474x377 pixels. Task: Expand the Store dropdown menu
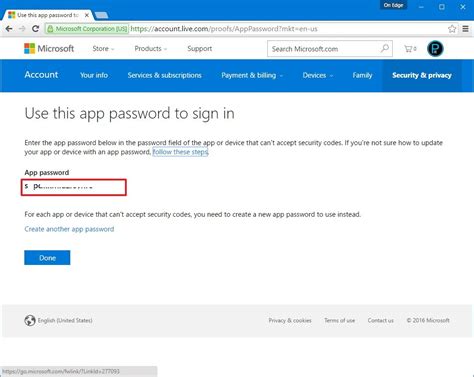[103, 49]
